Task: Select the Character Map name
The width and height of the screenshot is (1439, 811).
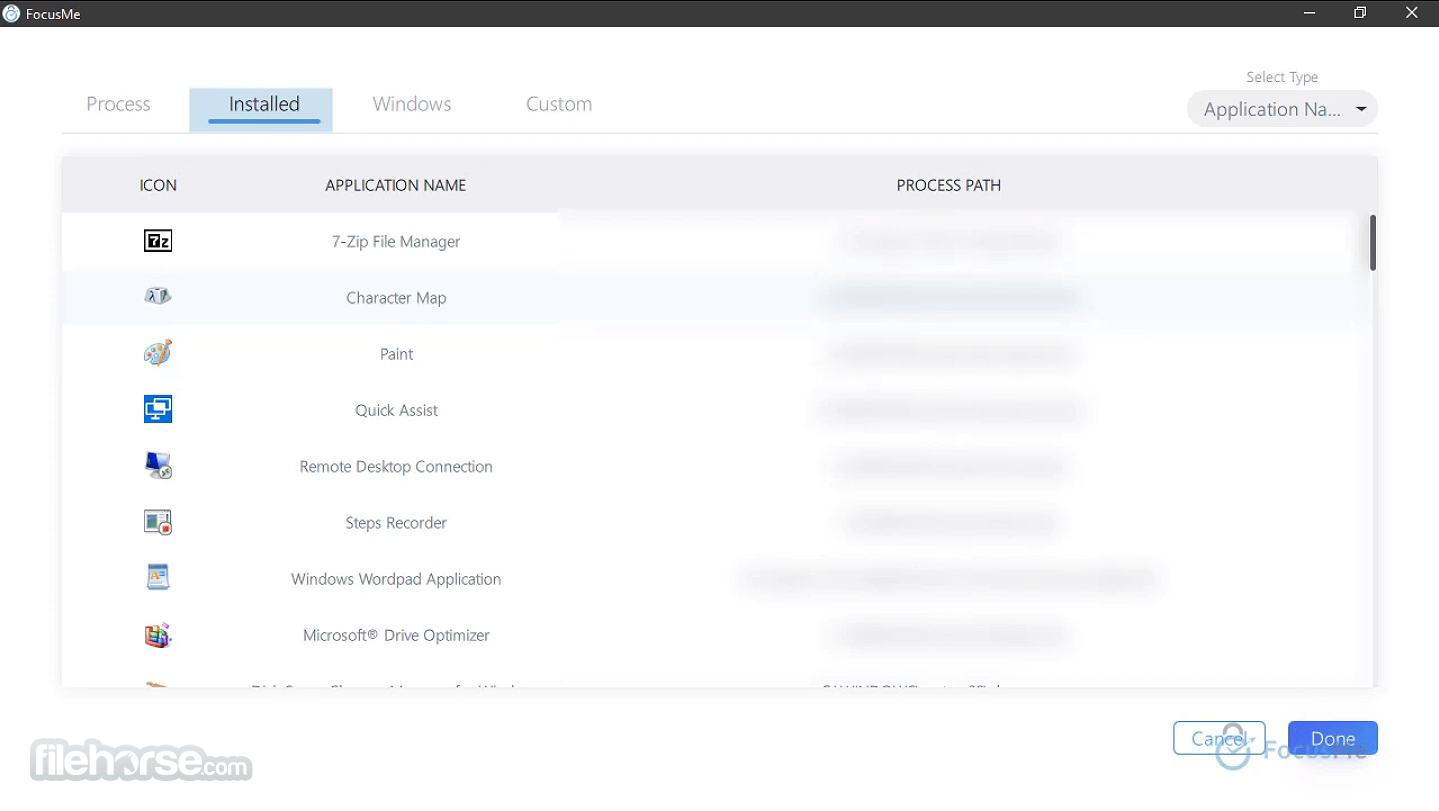Action: tap(396, 298)
